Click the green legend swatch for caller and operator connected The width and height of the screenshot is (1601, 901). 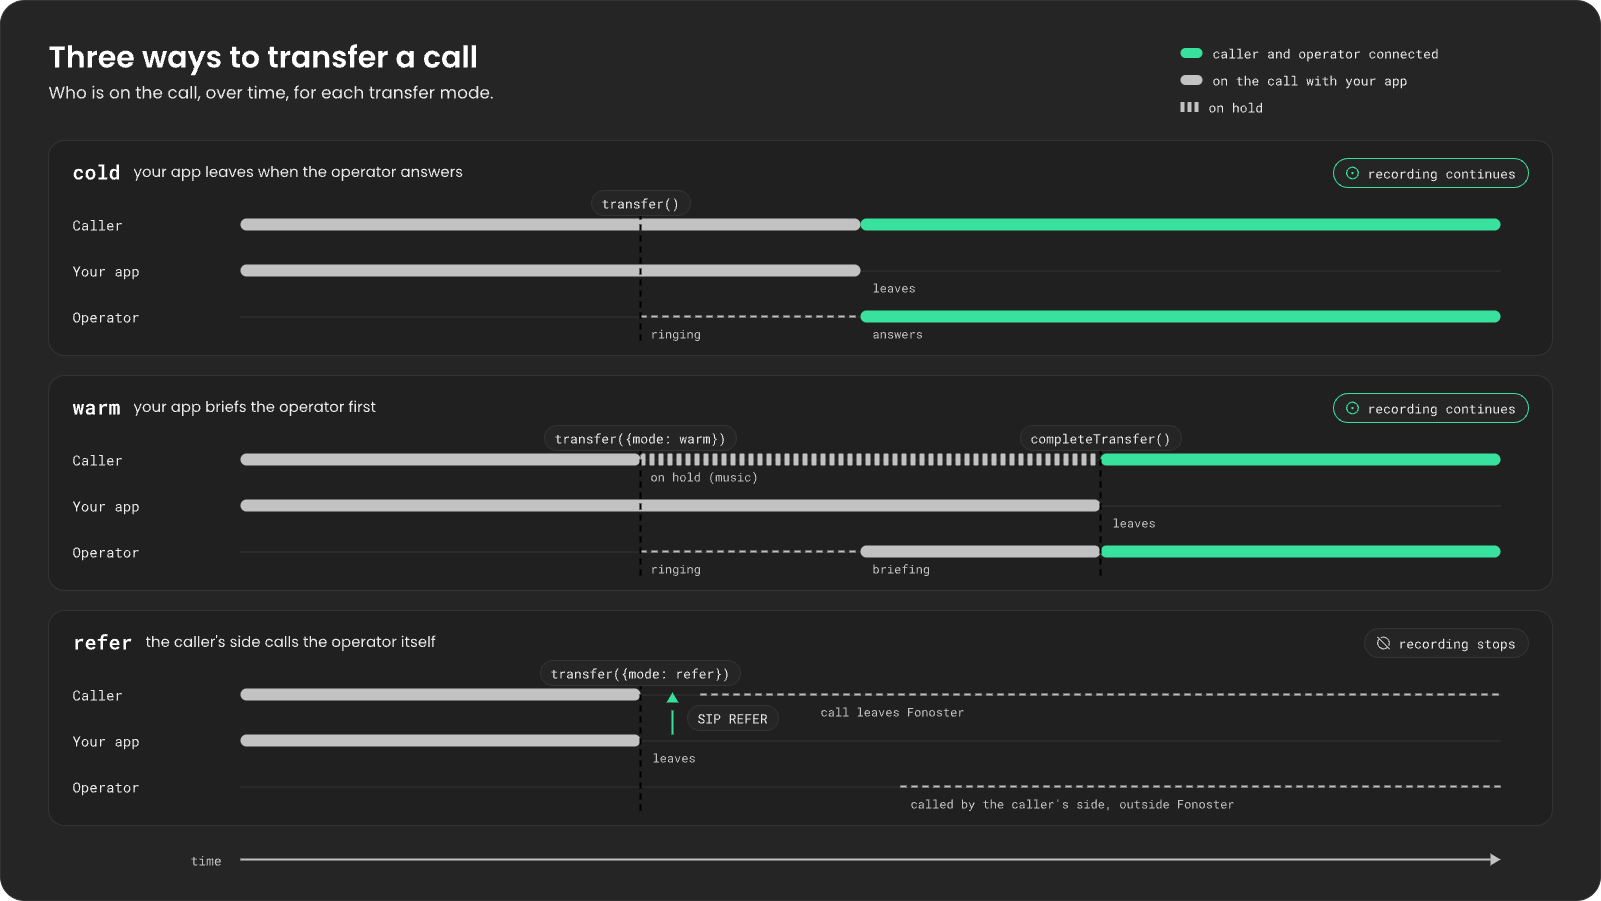coord(1191,53)
